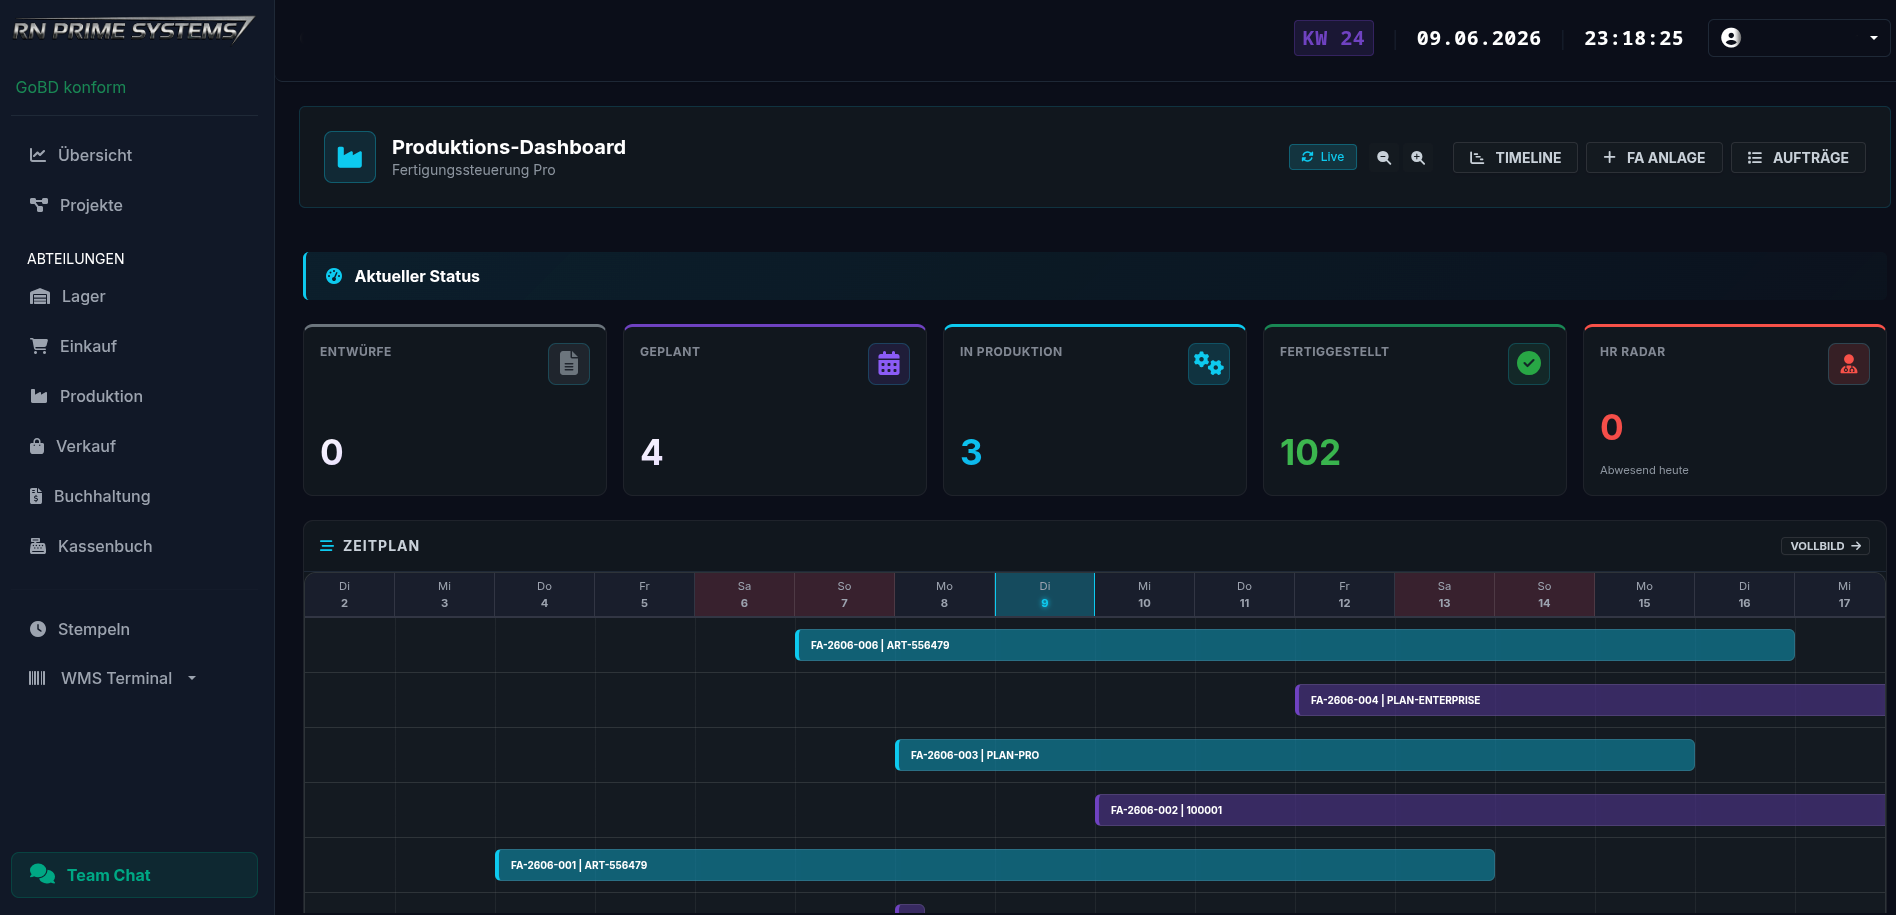Click the RN Prime Systems logo
Screen dimensions: 1896x915
tap(133, 30)
